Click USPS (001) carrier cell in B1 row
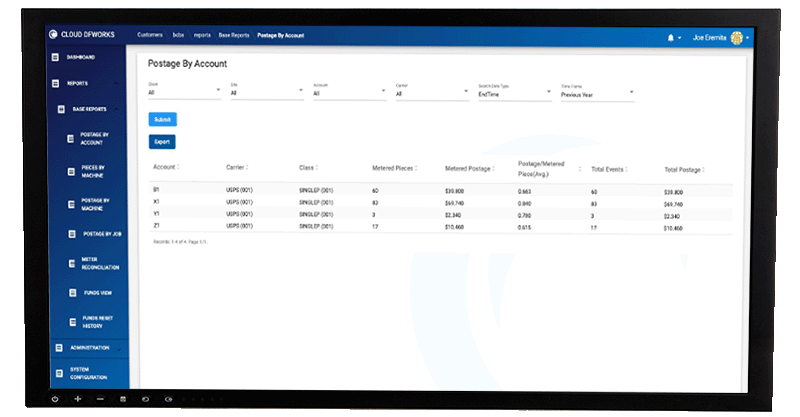The image size is (800, 417). (x=239, y=190)
